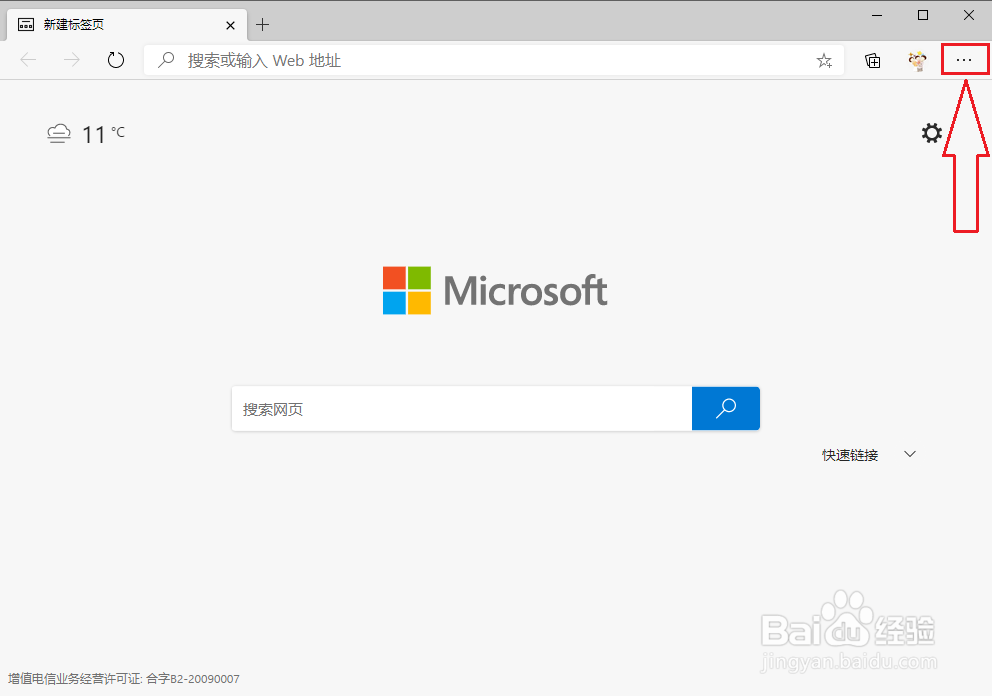
Task: Click the Microsoft logo
Action: (x=495, y=290)
